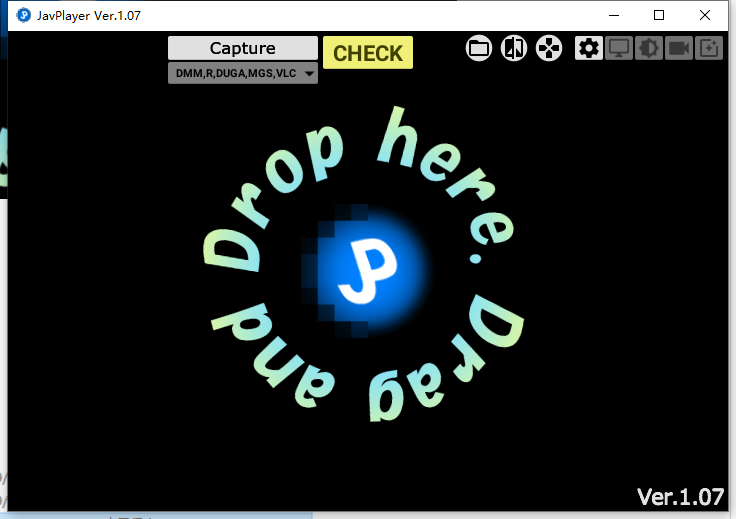Click the split-compare view icon
Screen dimensions: 736x519
click(514, 48)
